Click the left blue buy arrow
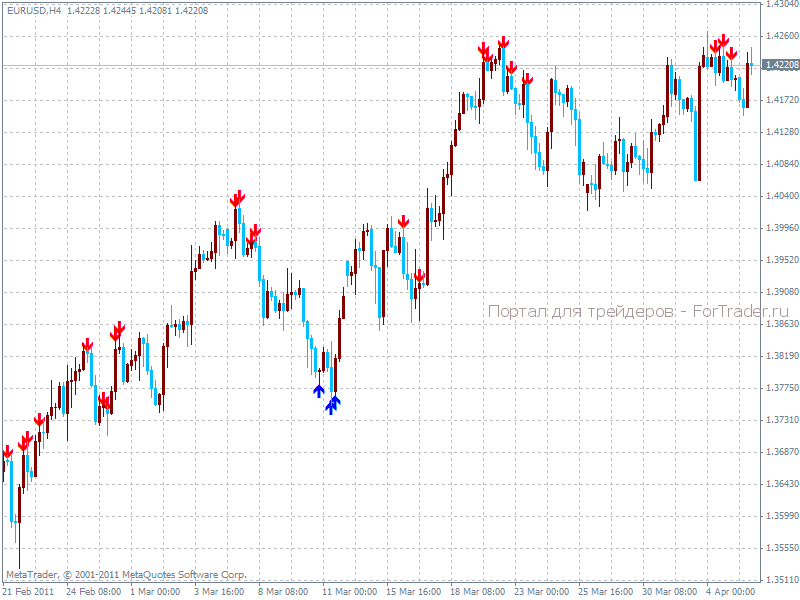 [x=318, y=390]
